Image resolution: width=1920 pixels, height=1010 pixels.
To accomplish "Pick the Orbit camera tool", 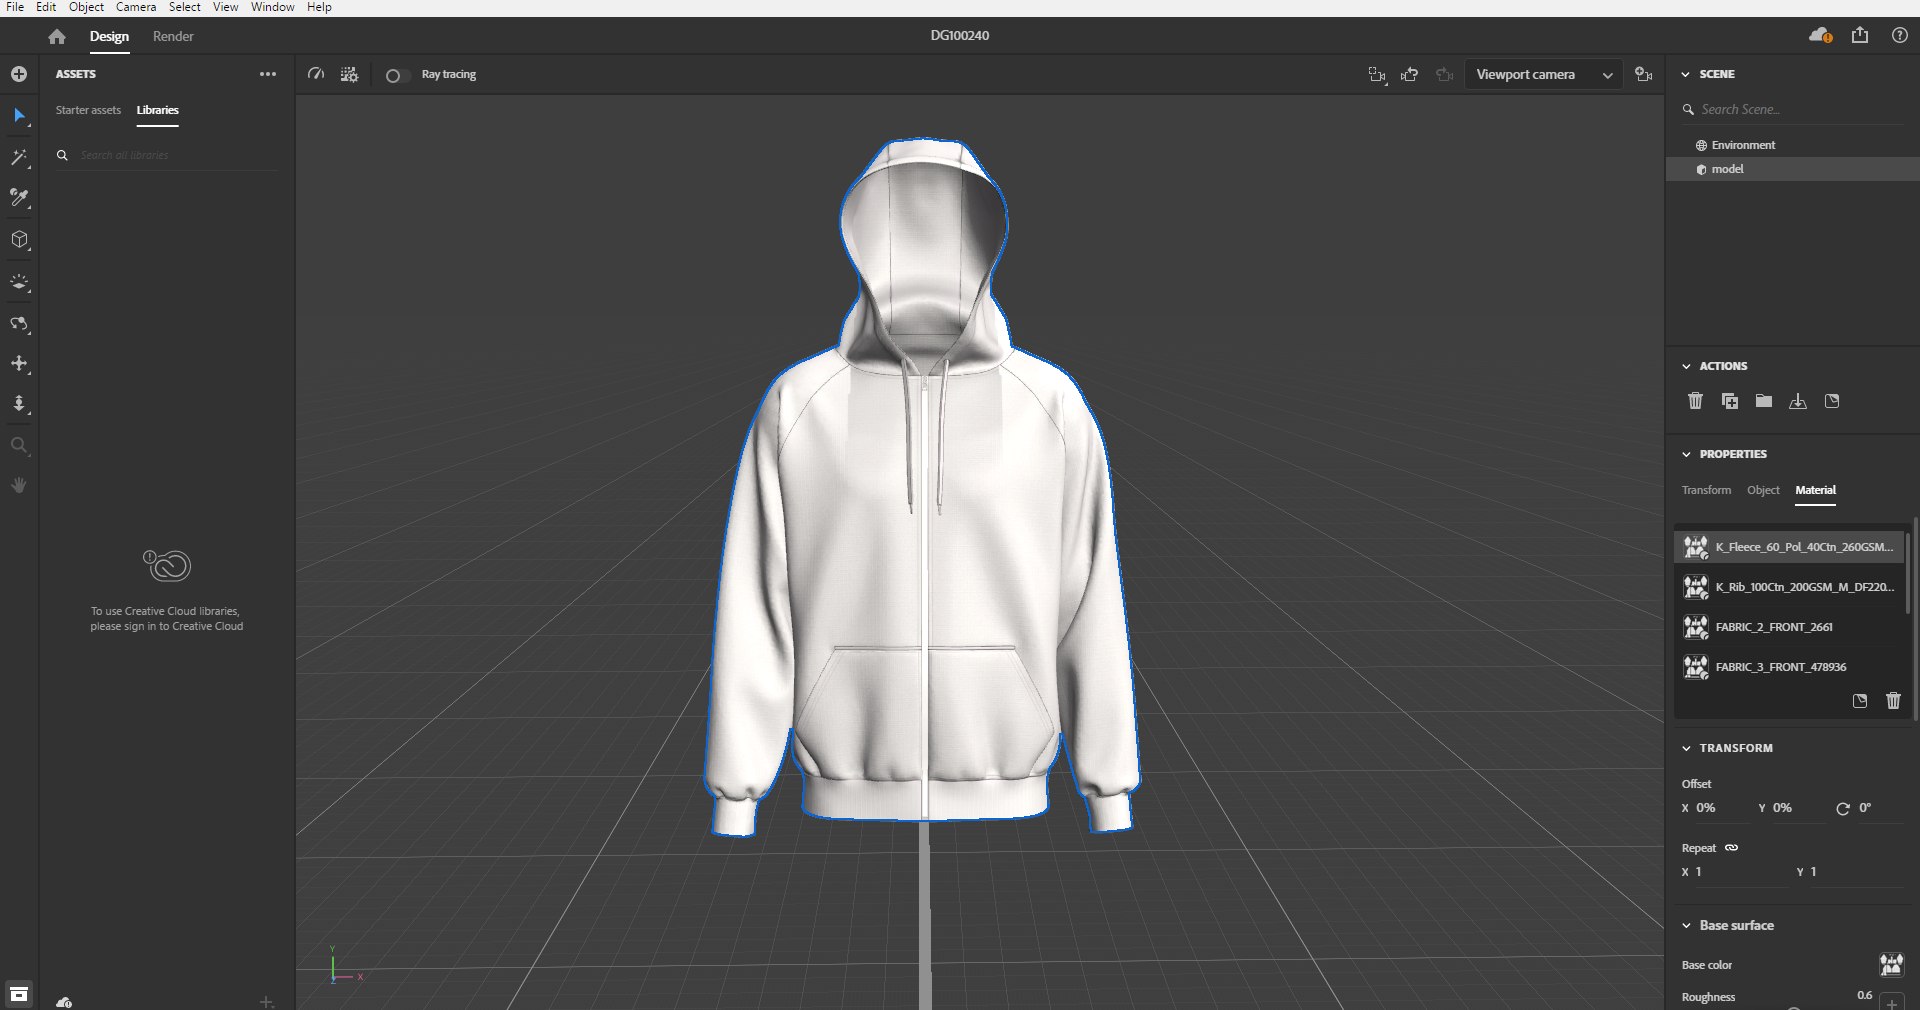I will pyautogui.click(x=19, y=324).
